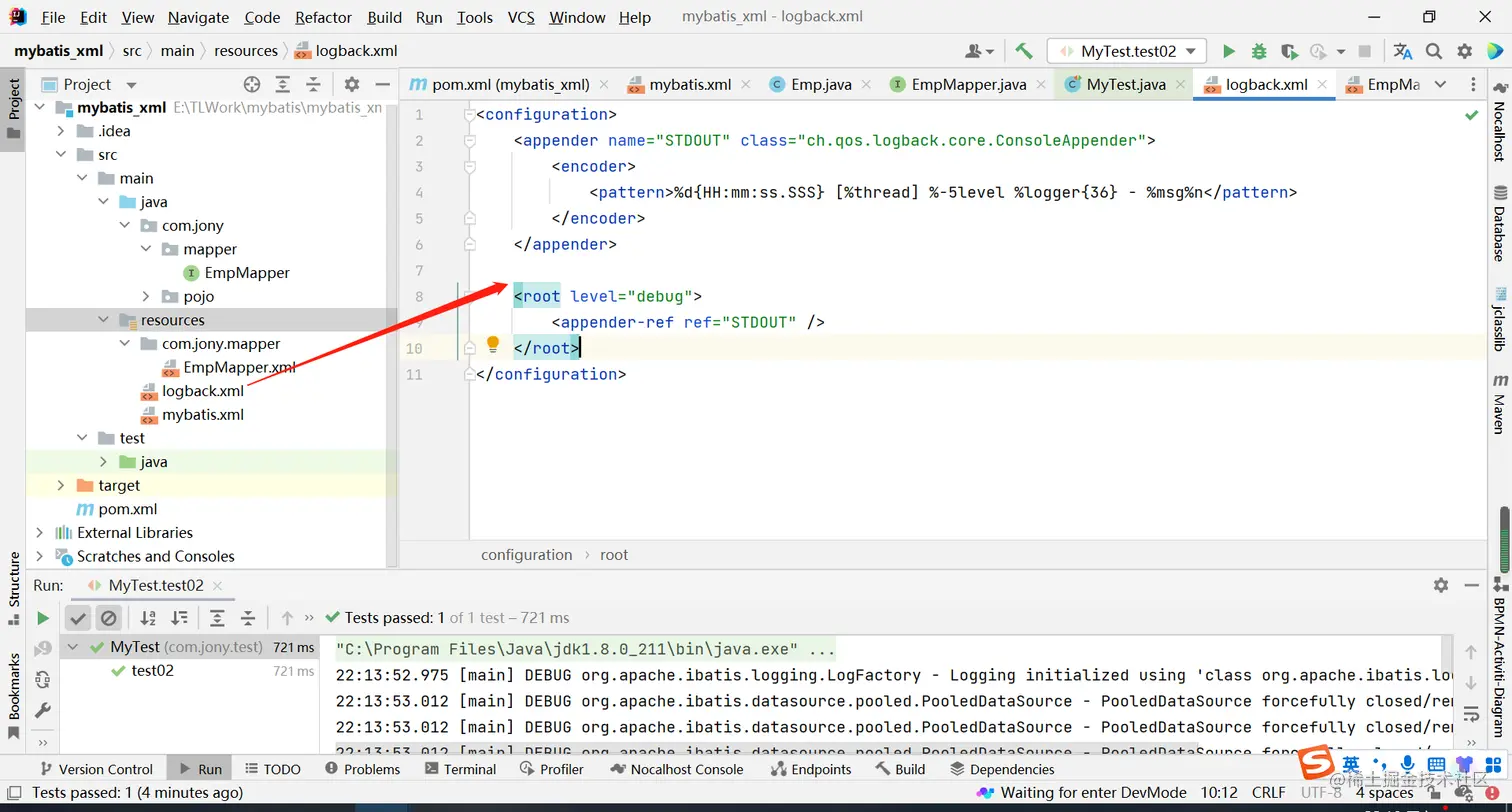Toggle sort tests alphabetically
Viewport: 1512px width, 812px height.
pyautogui.click(x=148, y=618)
